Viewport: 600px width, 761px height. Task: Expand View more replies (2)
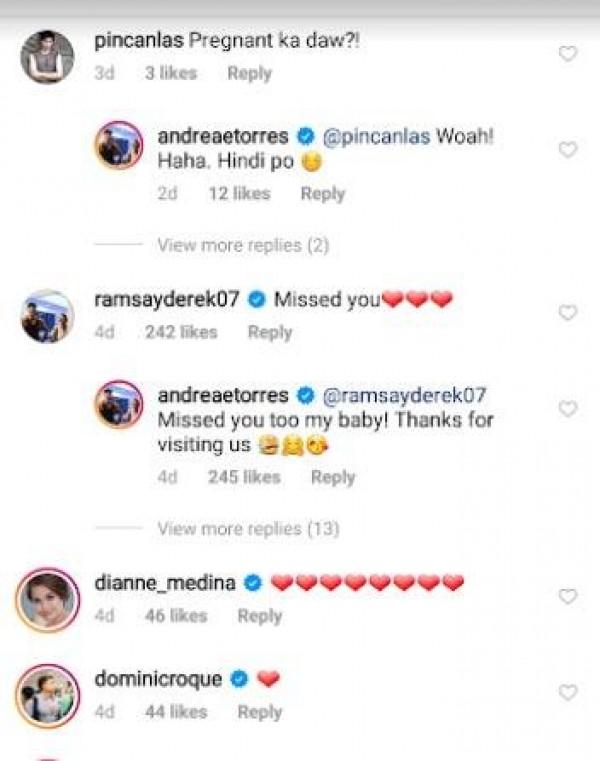point(243,245)
